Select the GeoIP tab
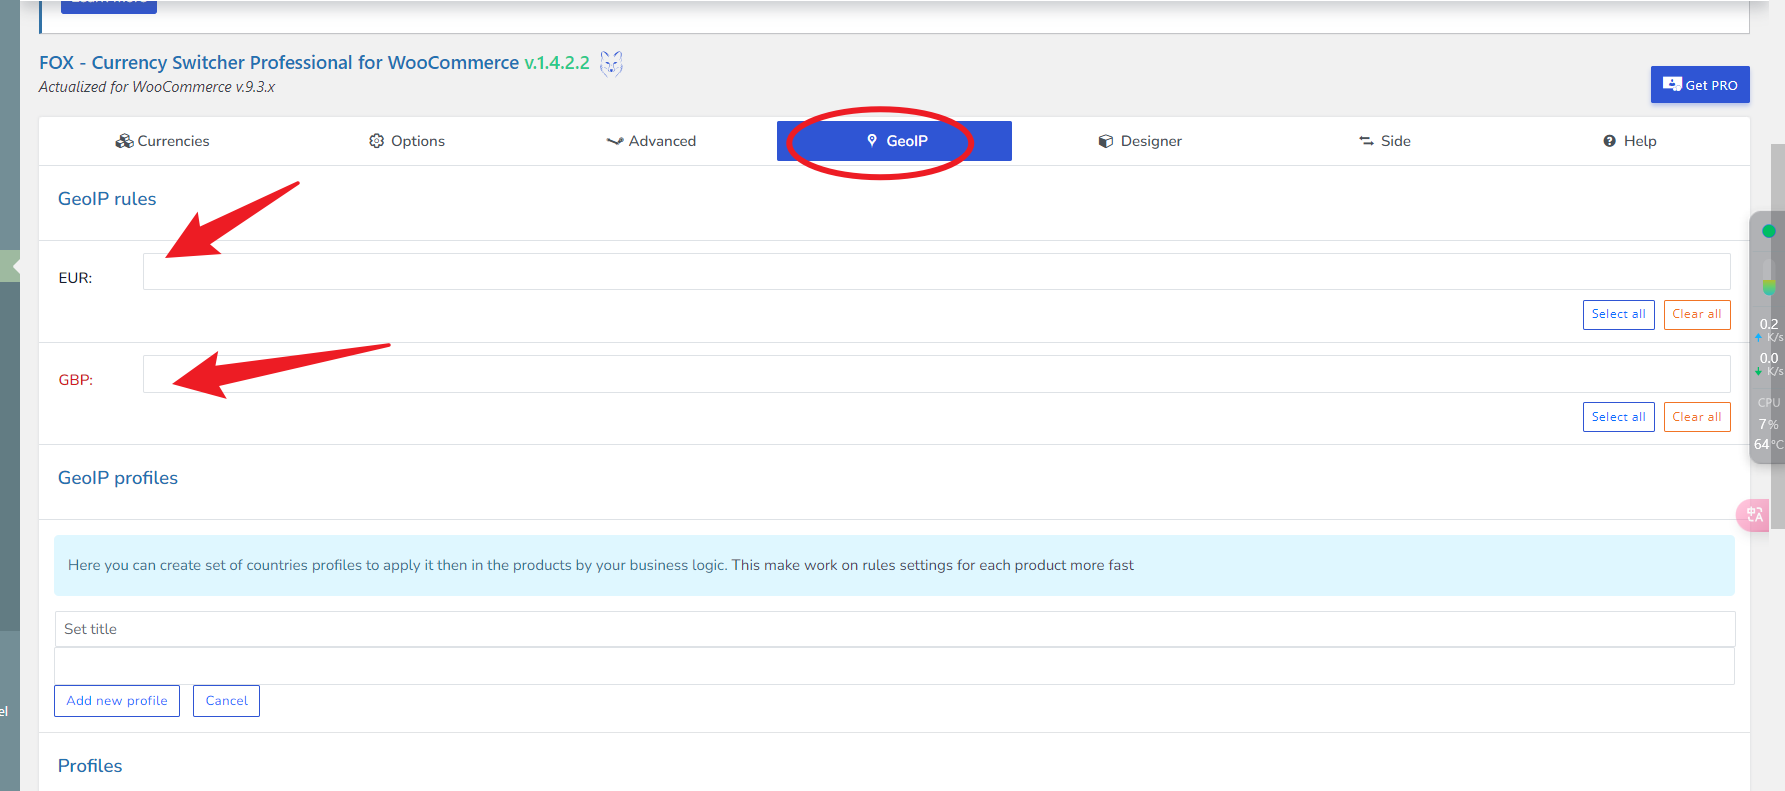Screen dimensions: 1785x791 pos(894,141)
